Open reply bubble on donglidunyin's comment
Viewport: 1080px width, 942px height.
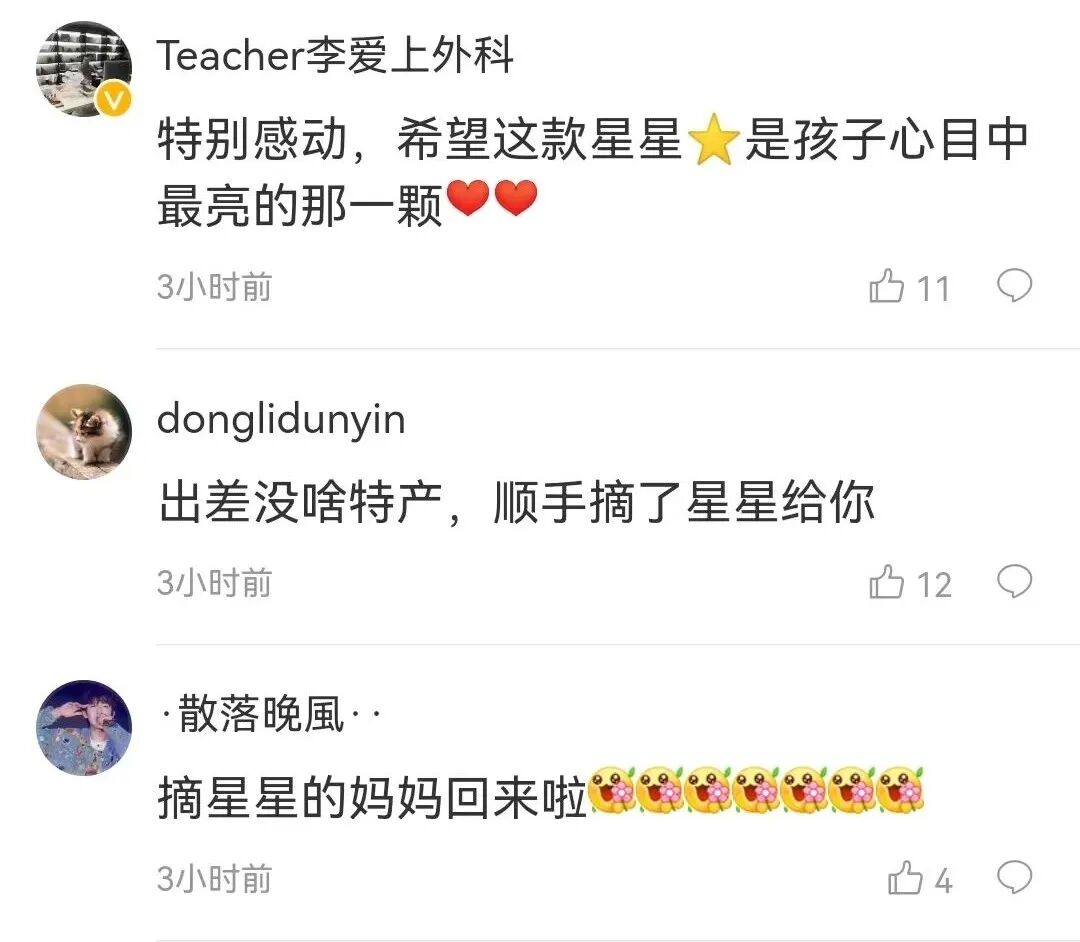tap(1015, 581)
